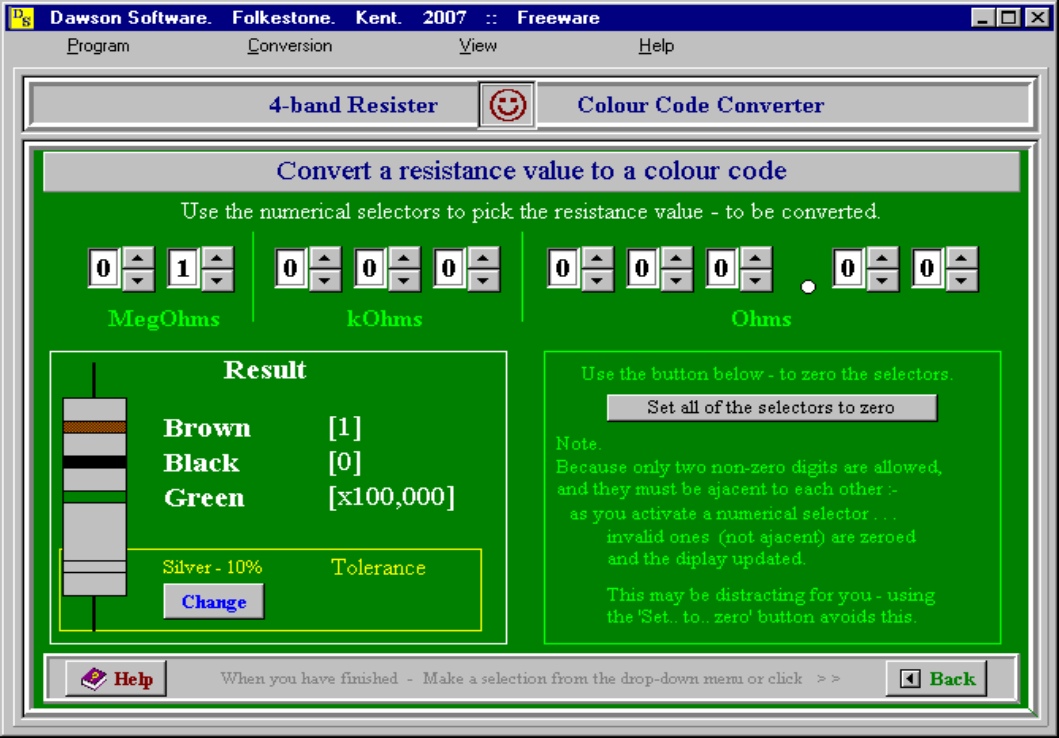Open the Help menu
The height and width of the screenshot is (738, 1059).
[656, 46]
